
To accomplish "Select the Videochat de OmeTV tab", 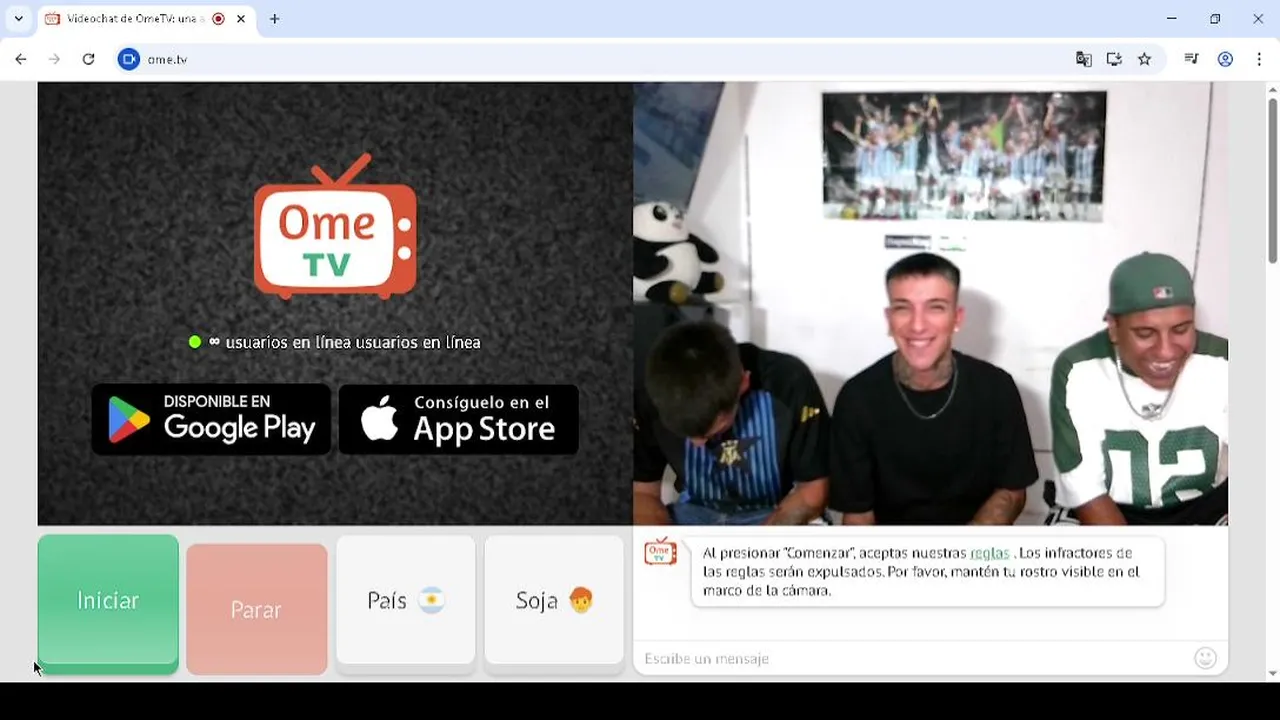I will tap(145, 19).
